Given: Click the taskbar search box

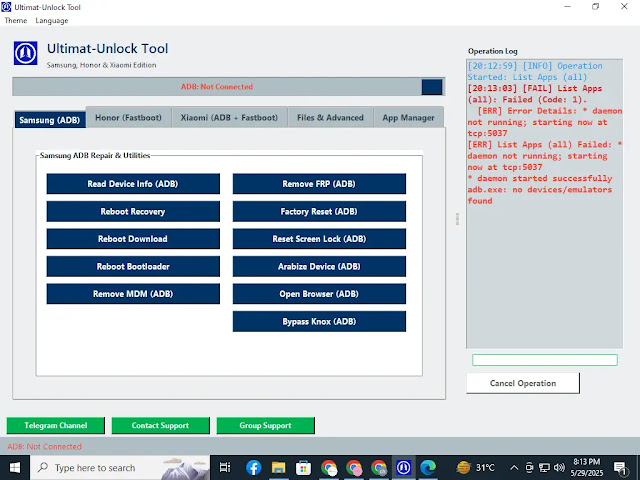Looking at the screenshot, I should click(x=120, y=468).
